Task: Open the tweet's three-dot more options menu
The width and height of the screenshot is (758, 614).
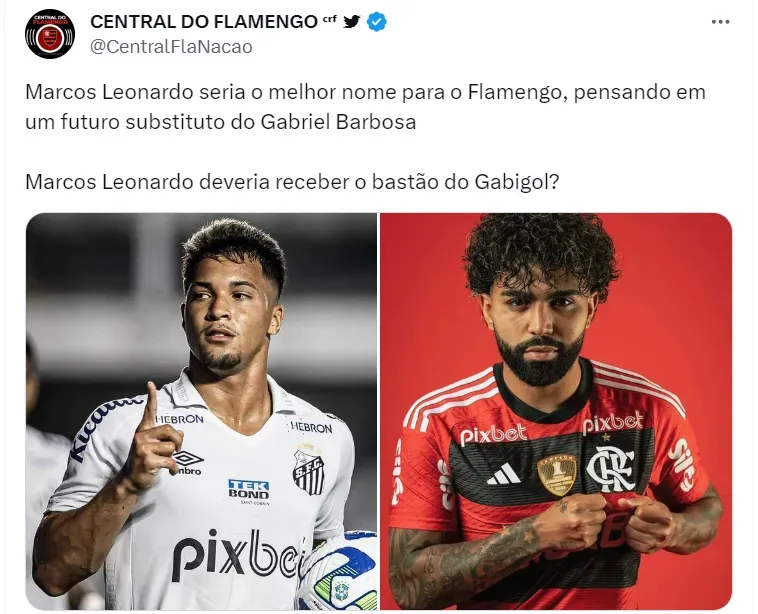Action: pos(720,22)
